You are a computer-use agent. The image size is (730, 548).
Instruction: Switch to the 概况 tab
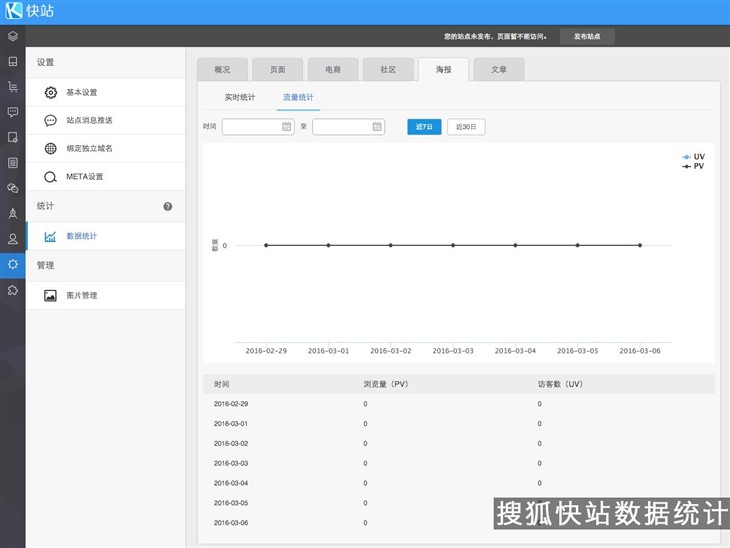point(222,70)
